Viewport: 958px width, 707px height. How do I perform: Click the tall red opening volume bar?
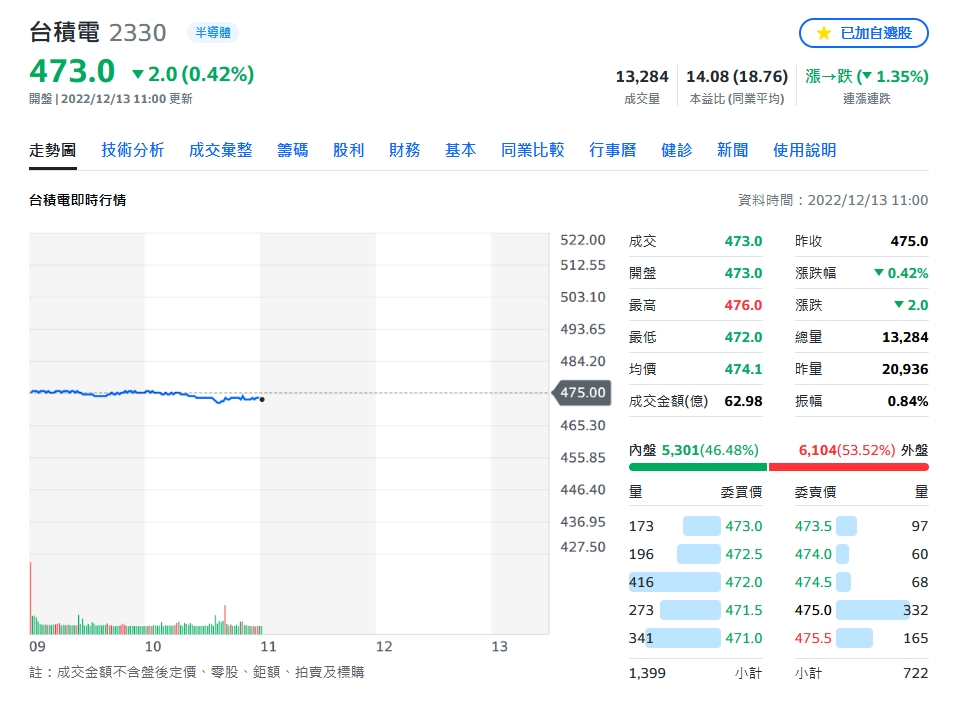coord(31,598)
